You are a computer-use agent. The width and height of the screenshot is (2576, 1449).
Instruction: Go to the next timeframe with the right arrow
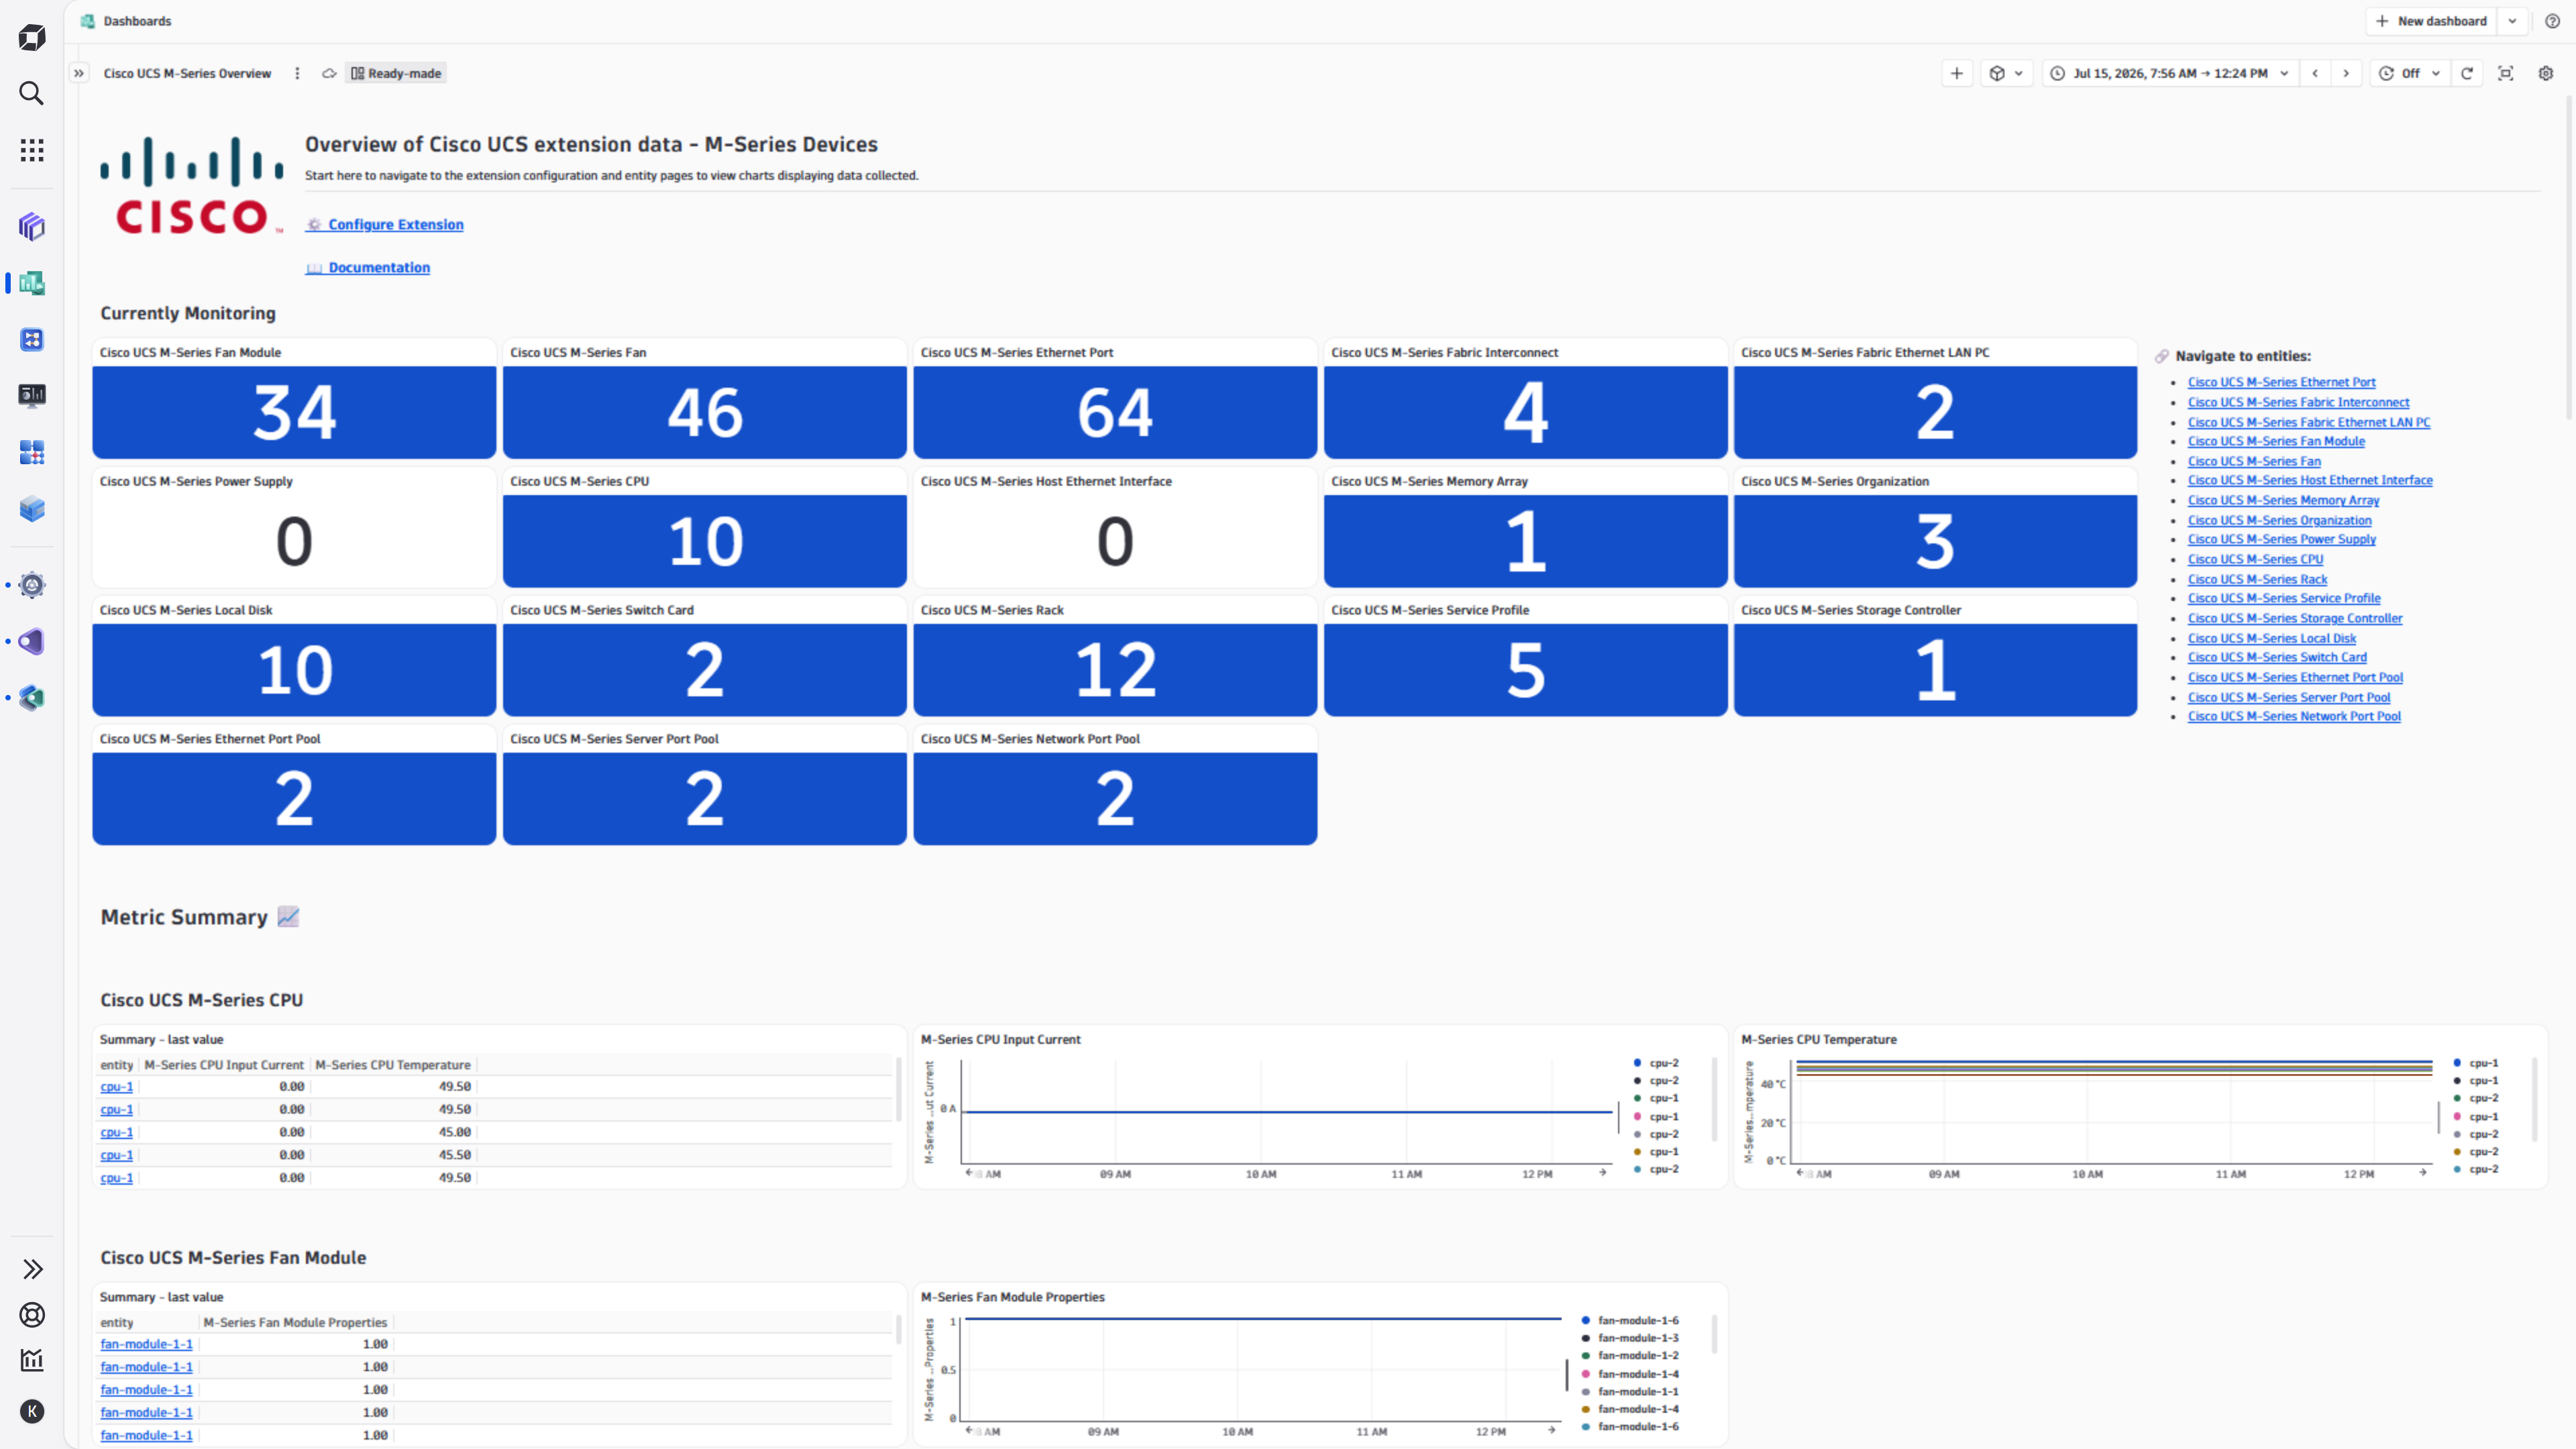pos(2346,73)
